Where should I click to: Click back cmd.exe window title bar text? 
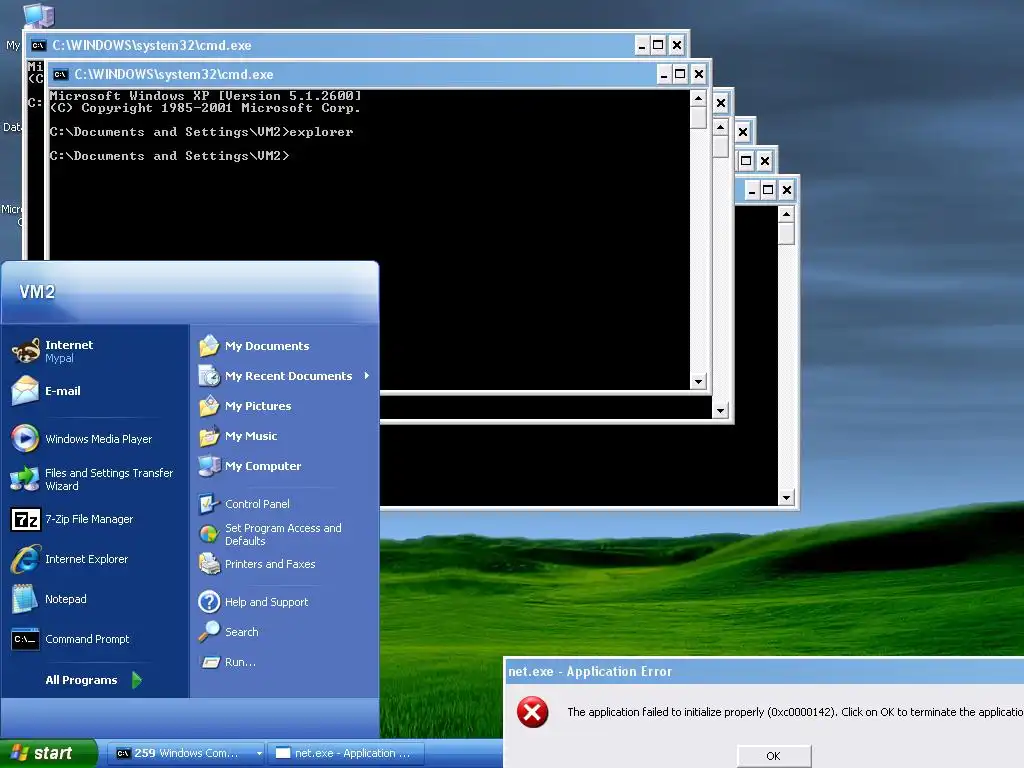(x=152, y=45)
